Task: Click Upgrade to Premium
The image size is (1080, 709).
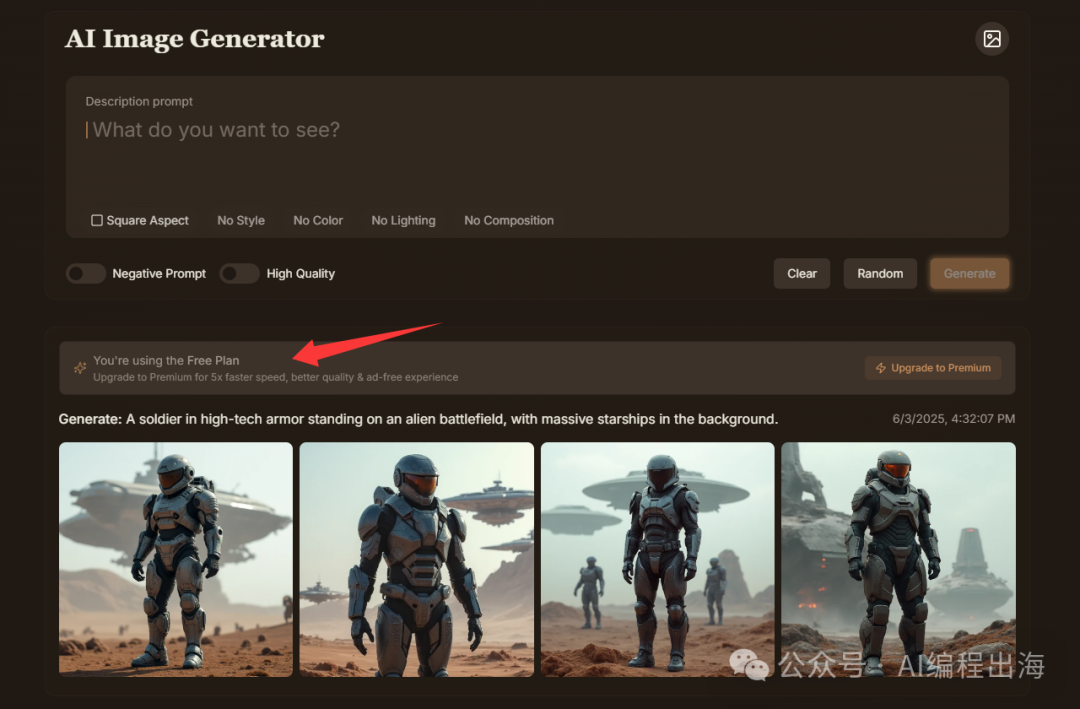Action: click(933, 368)
